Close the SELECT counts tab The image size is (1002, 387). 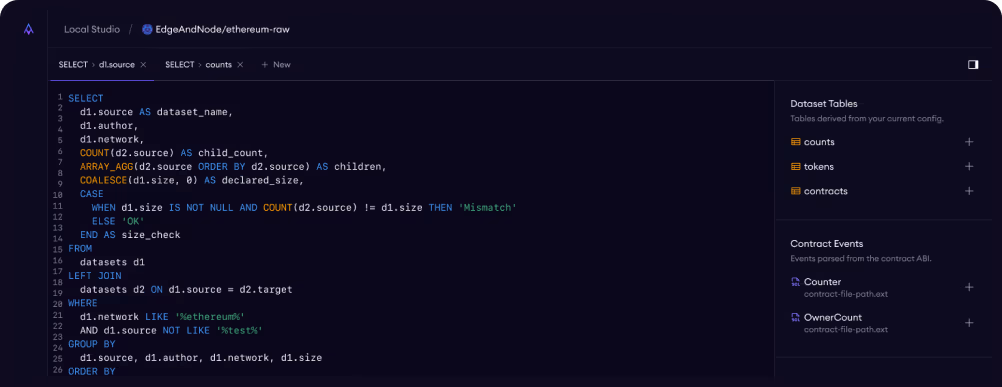(240, 64)
